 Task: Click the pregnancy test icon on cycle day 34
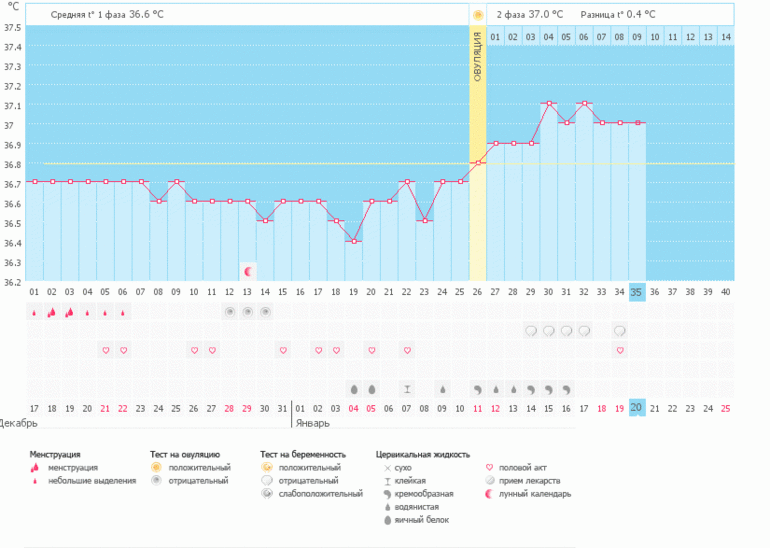tap(620, 331)
